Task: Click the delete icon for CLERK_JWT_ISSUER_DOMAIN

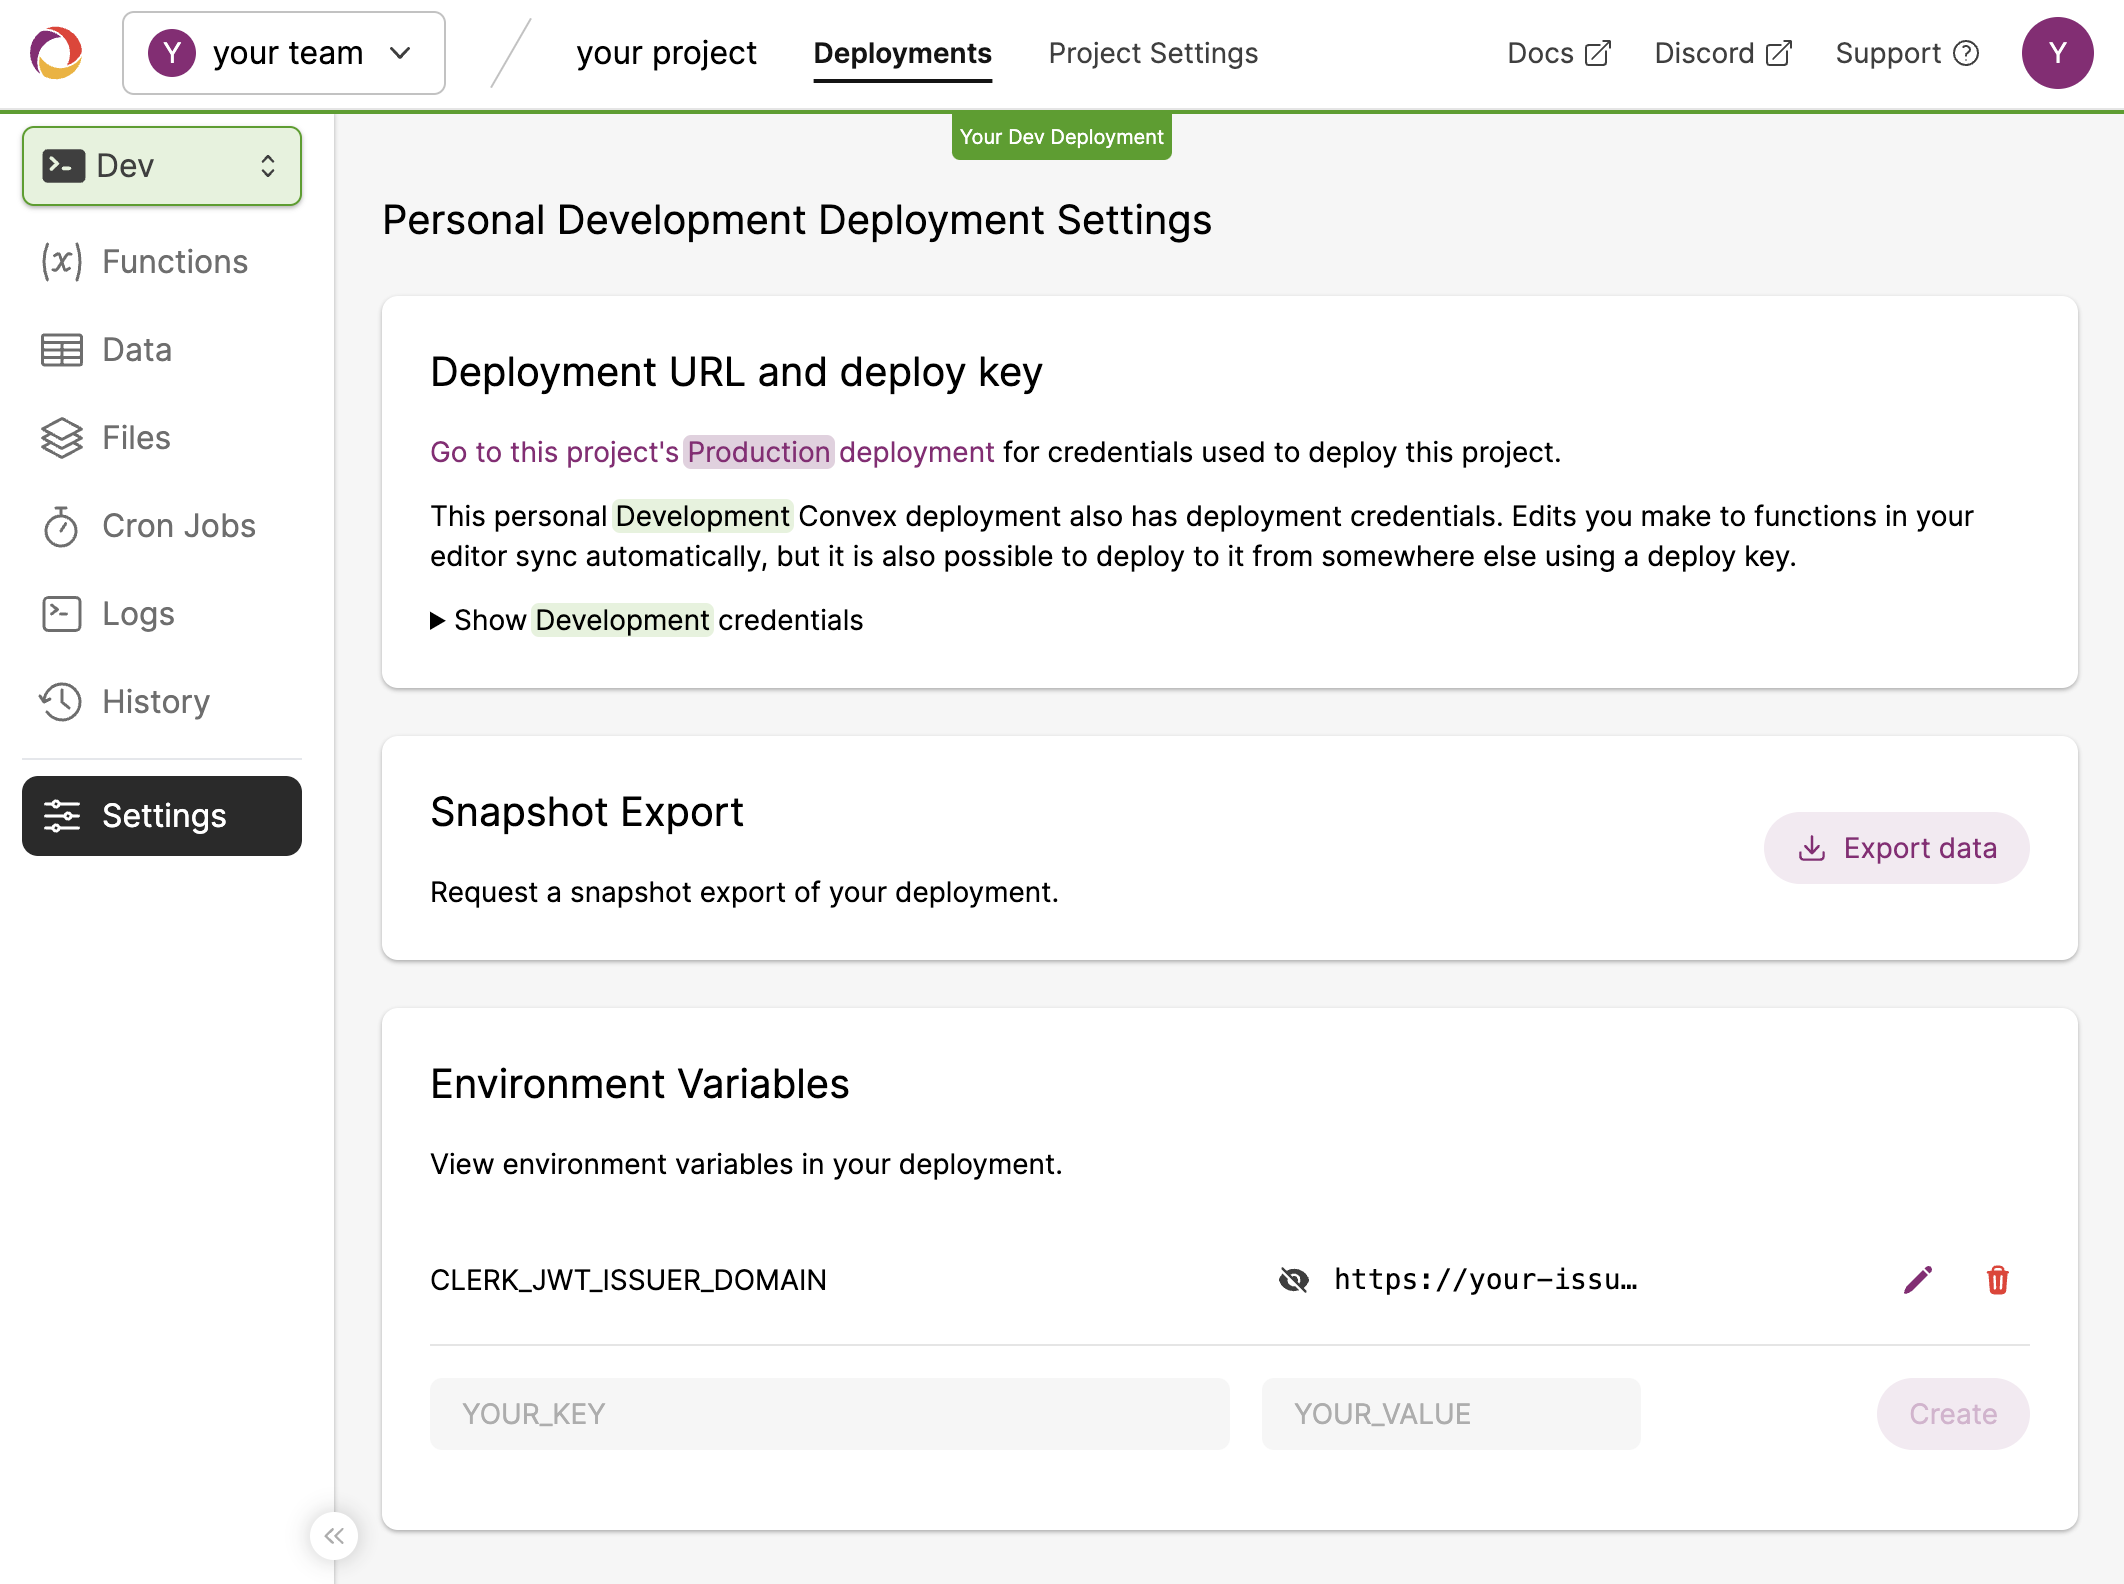Action: pos(1996,1280)
